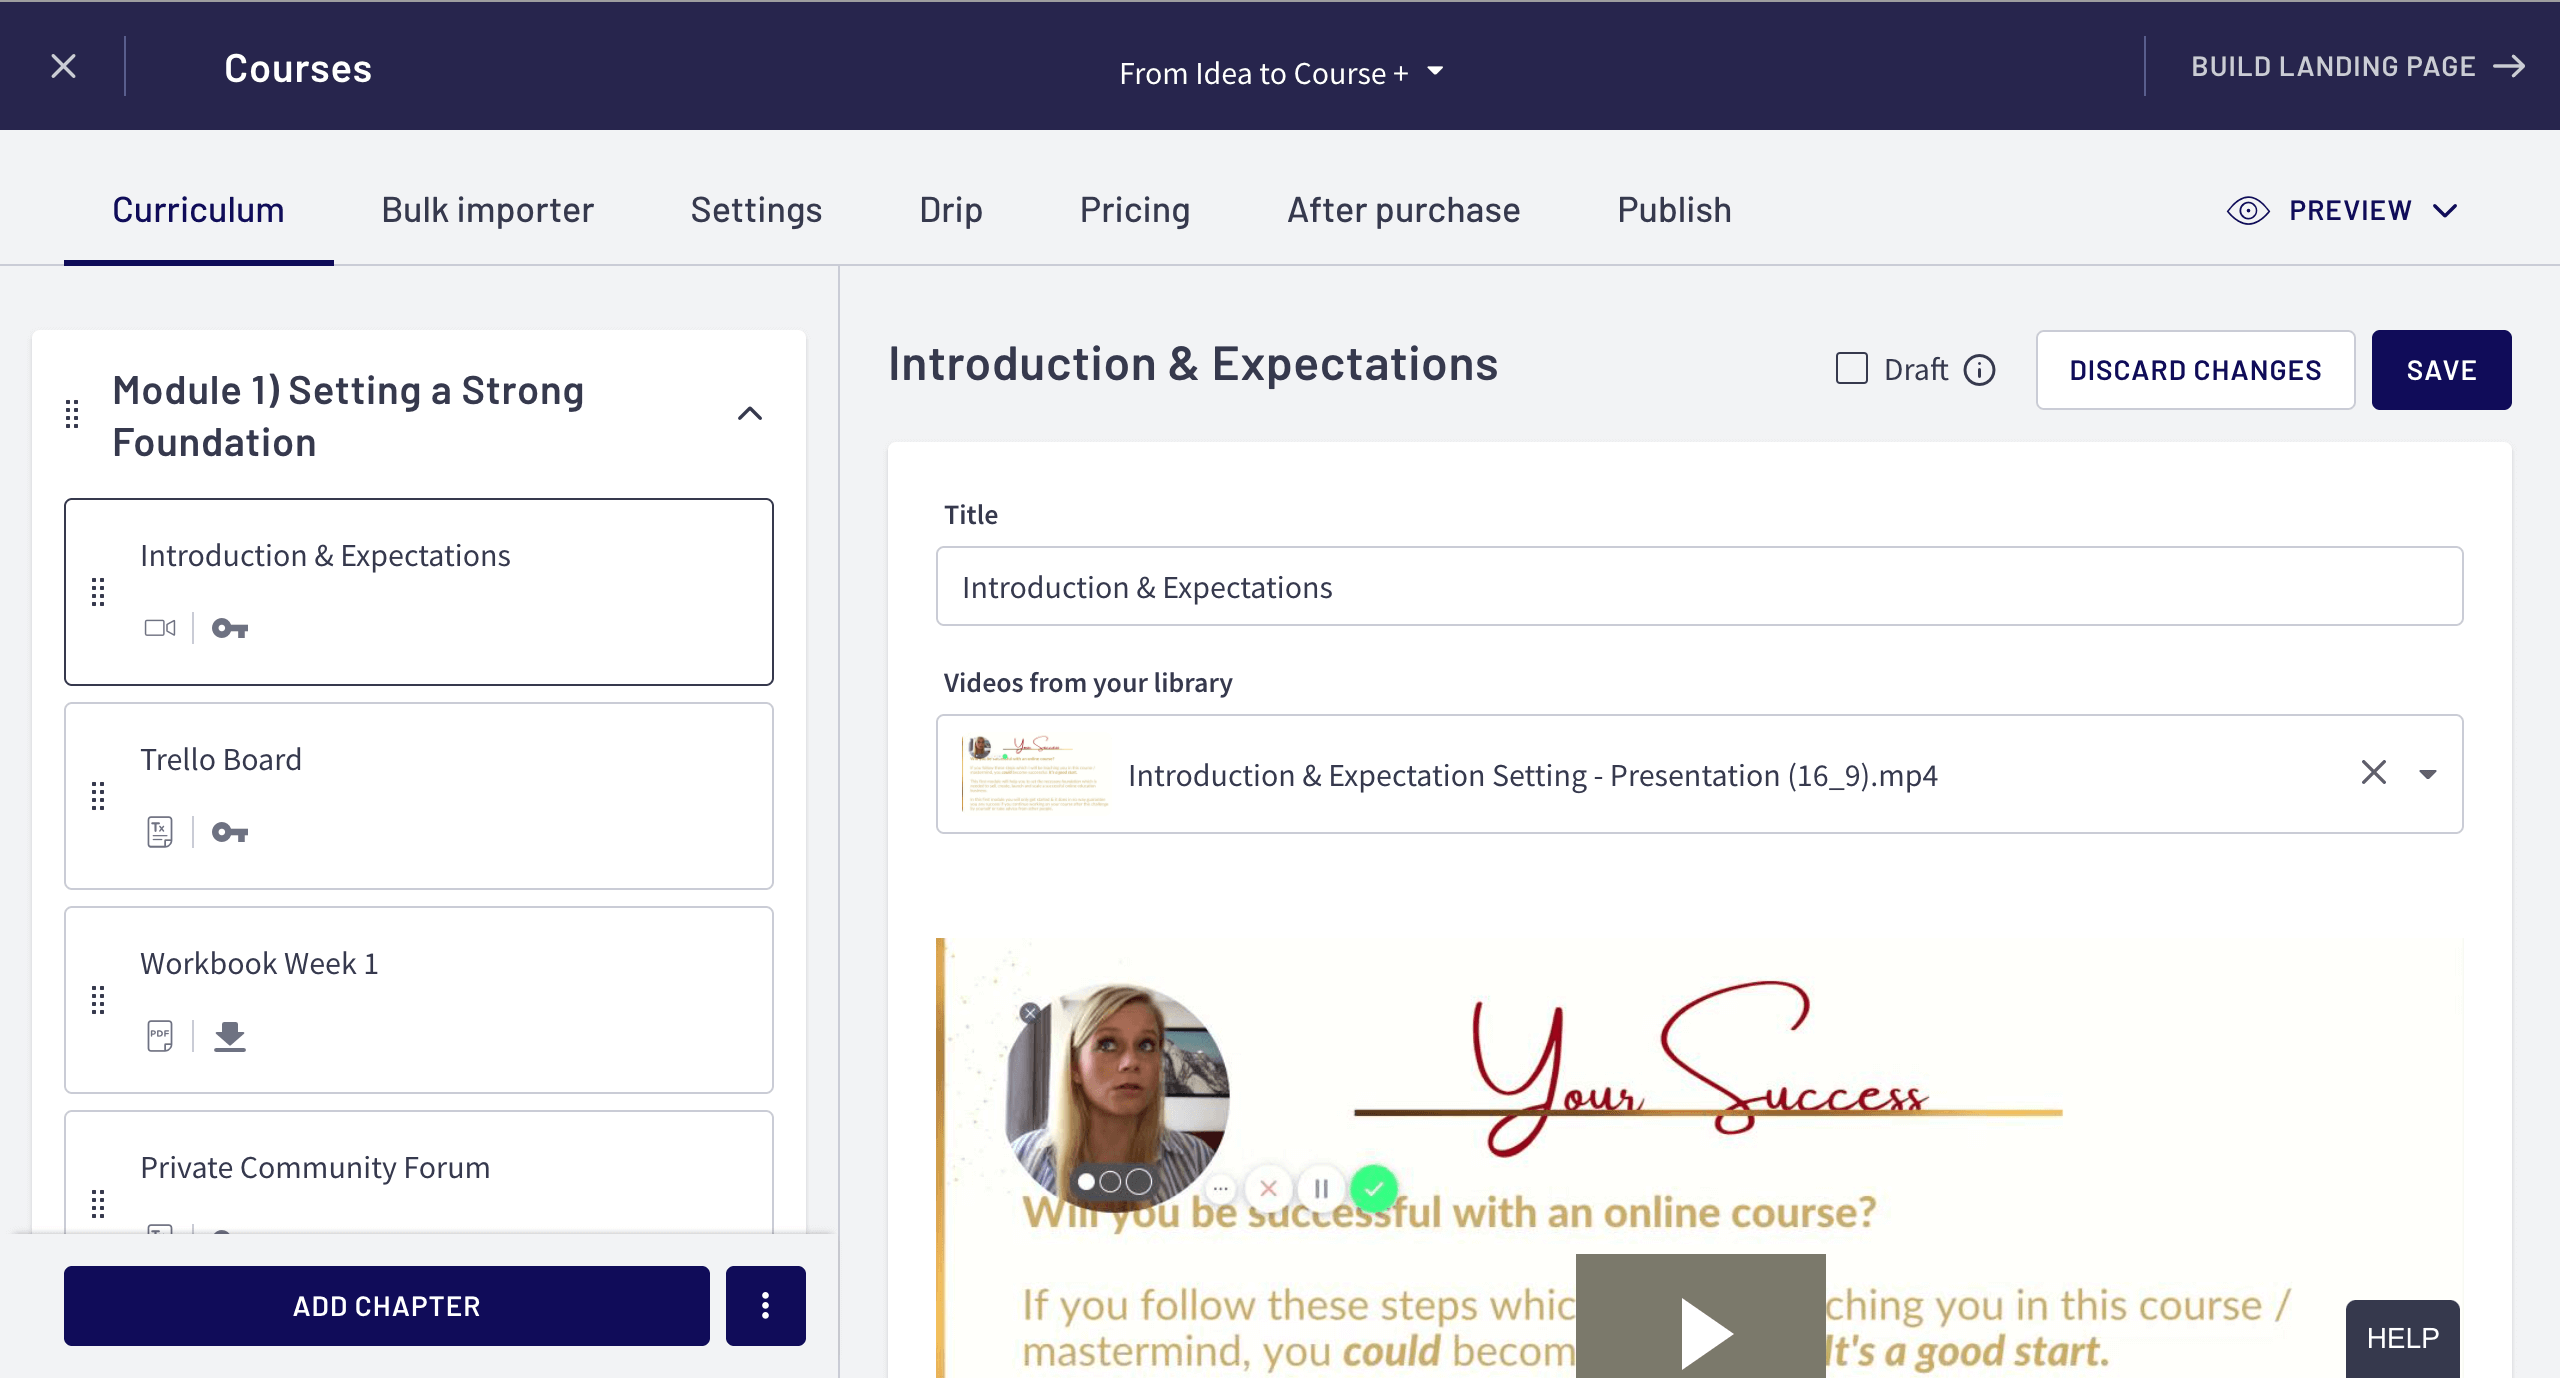This screenshot has height=1378, width=2560.
Task: Clear the selected video with the X
Action: [2374, 773]
